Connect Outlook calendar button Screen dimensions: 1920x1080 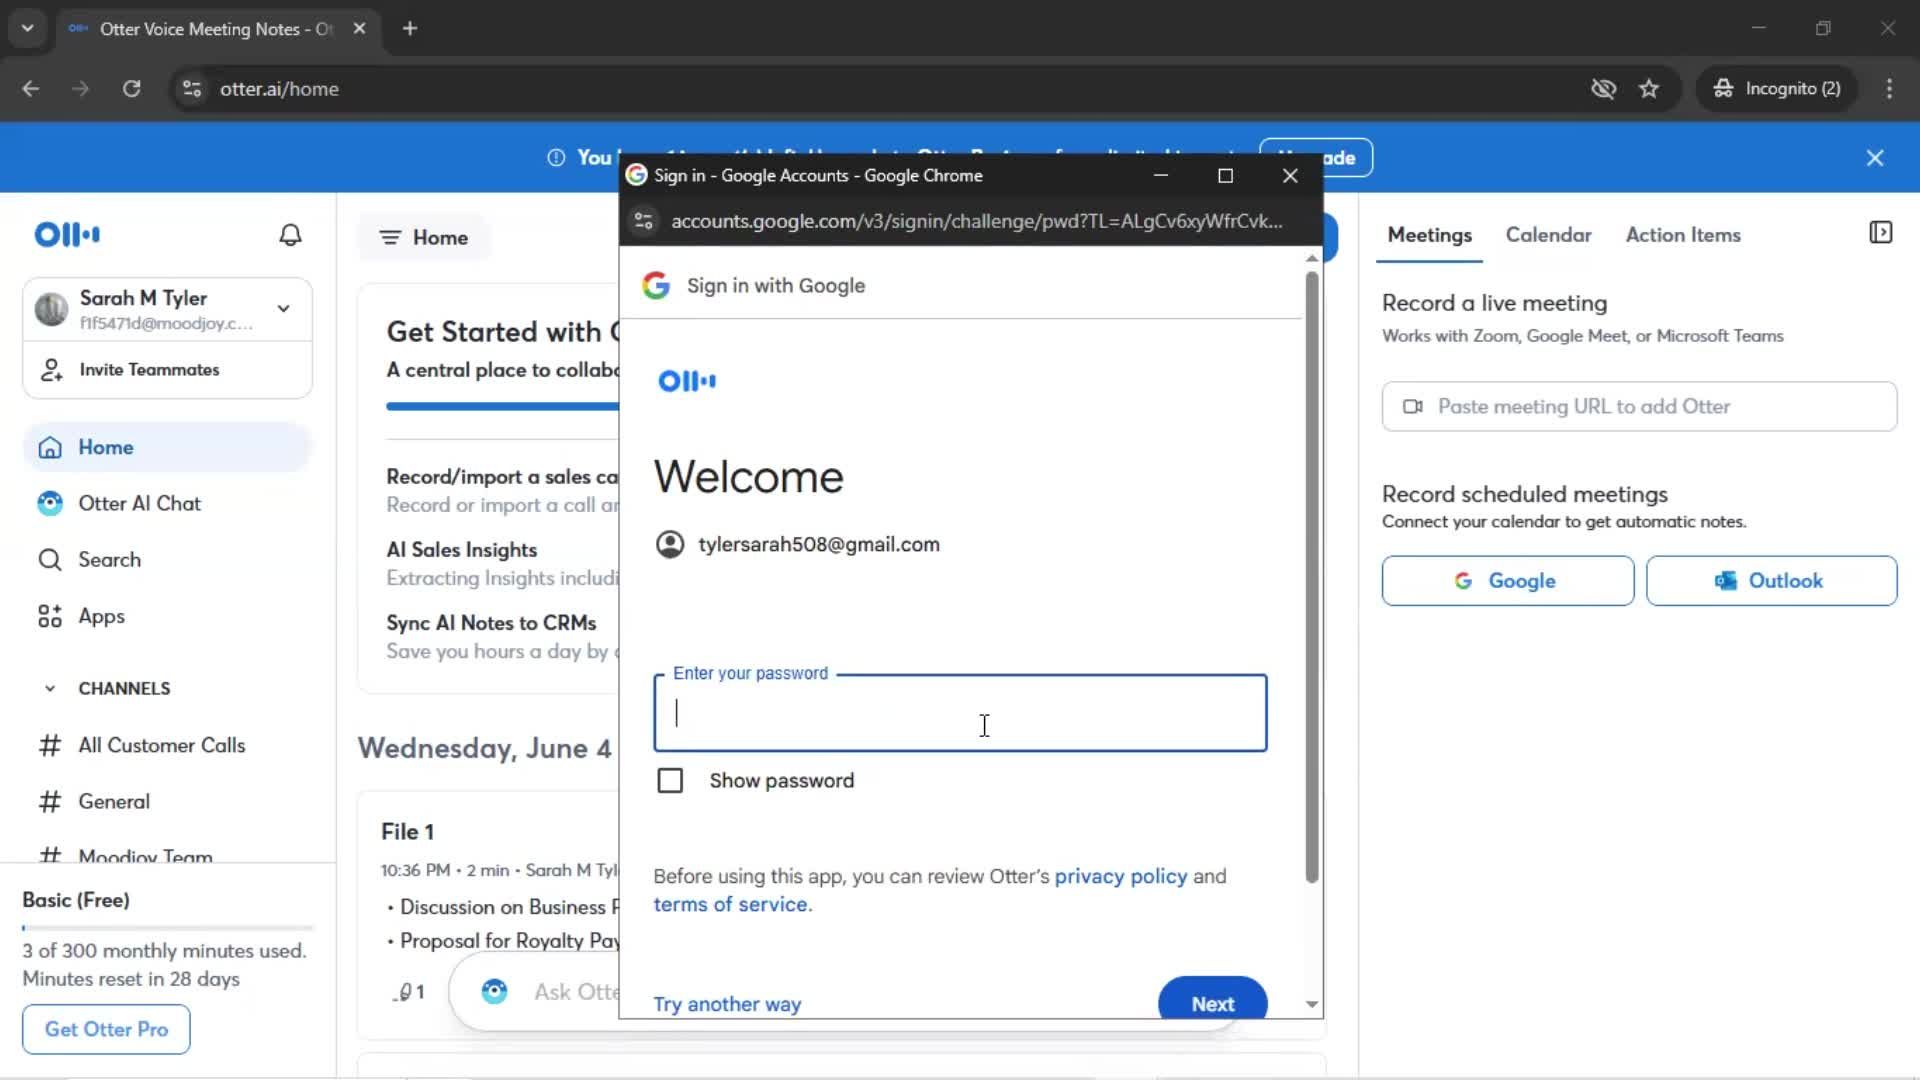(1771, 581)
